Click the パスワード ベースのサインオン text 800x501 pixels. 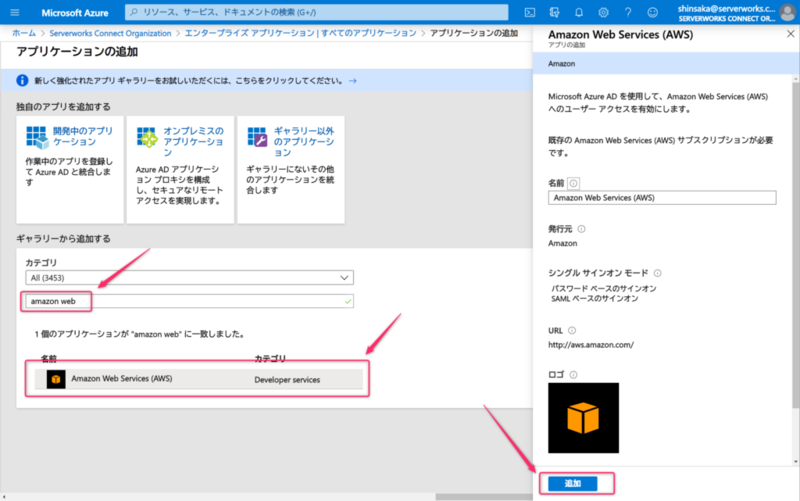tap(604, 288)
